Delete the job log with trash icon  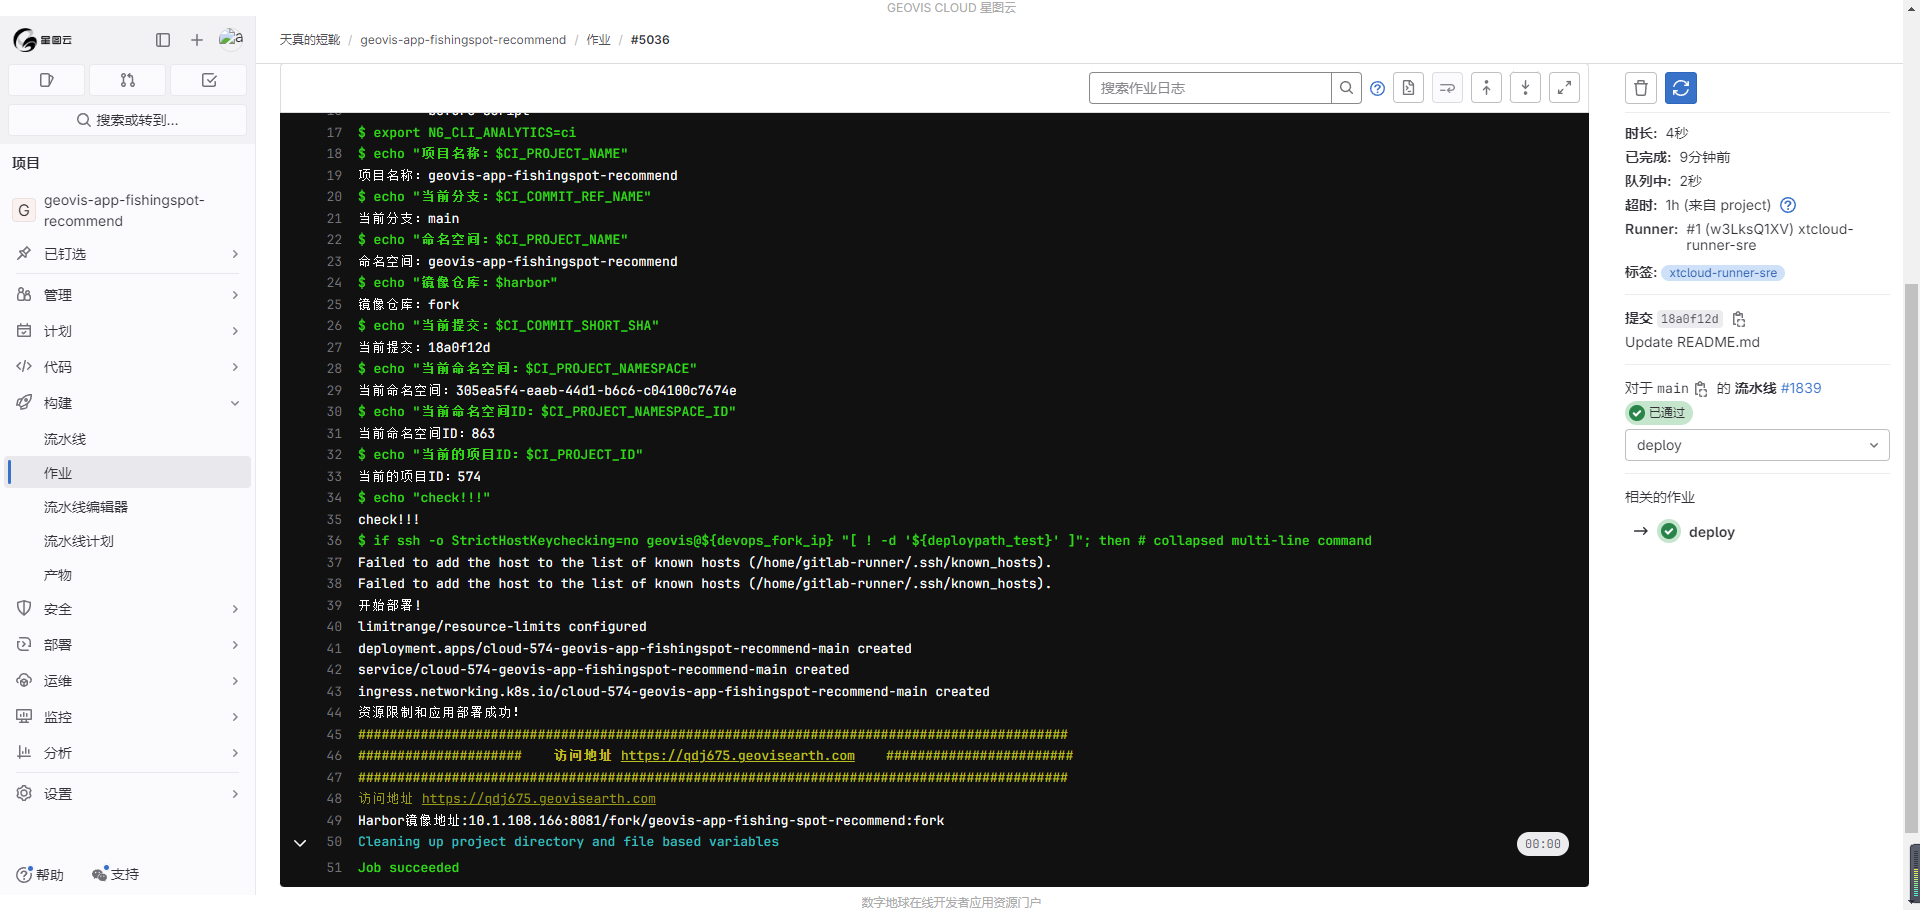(x=1641, y=88)
